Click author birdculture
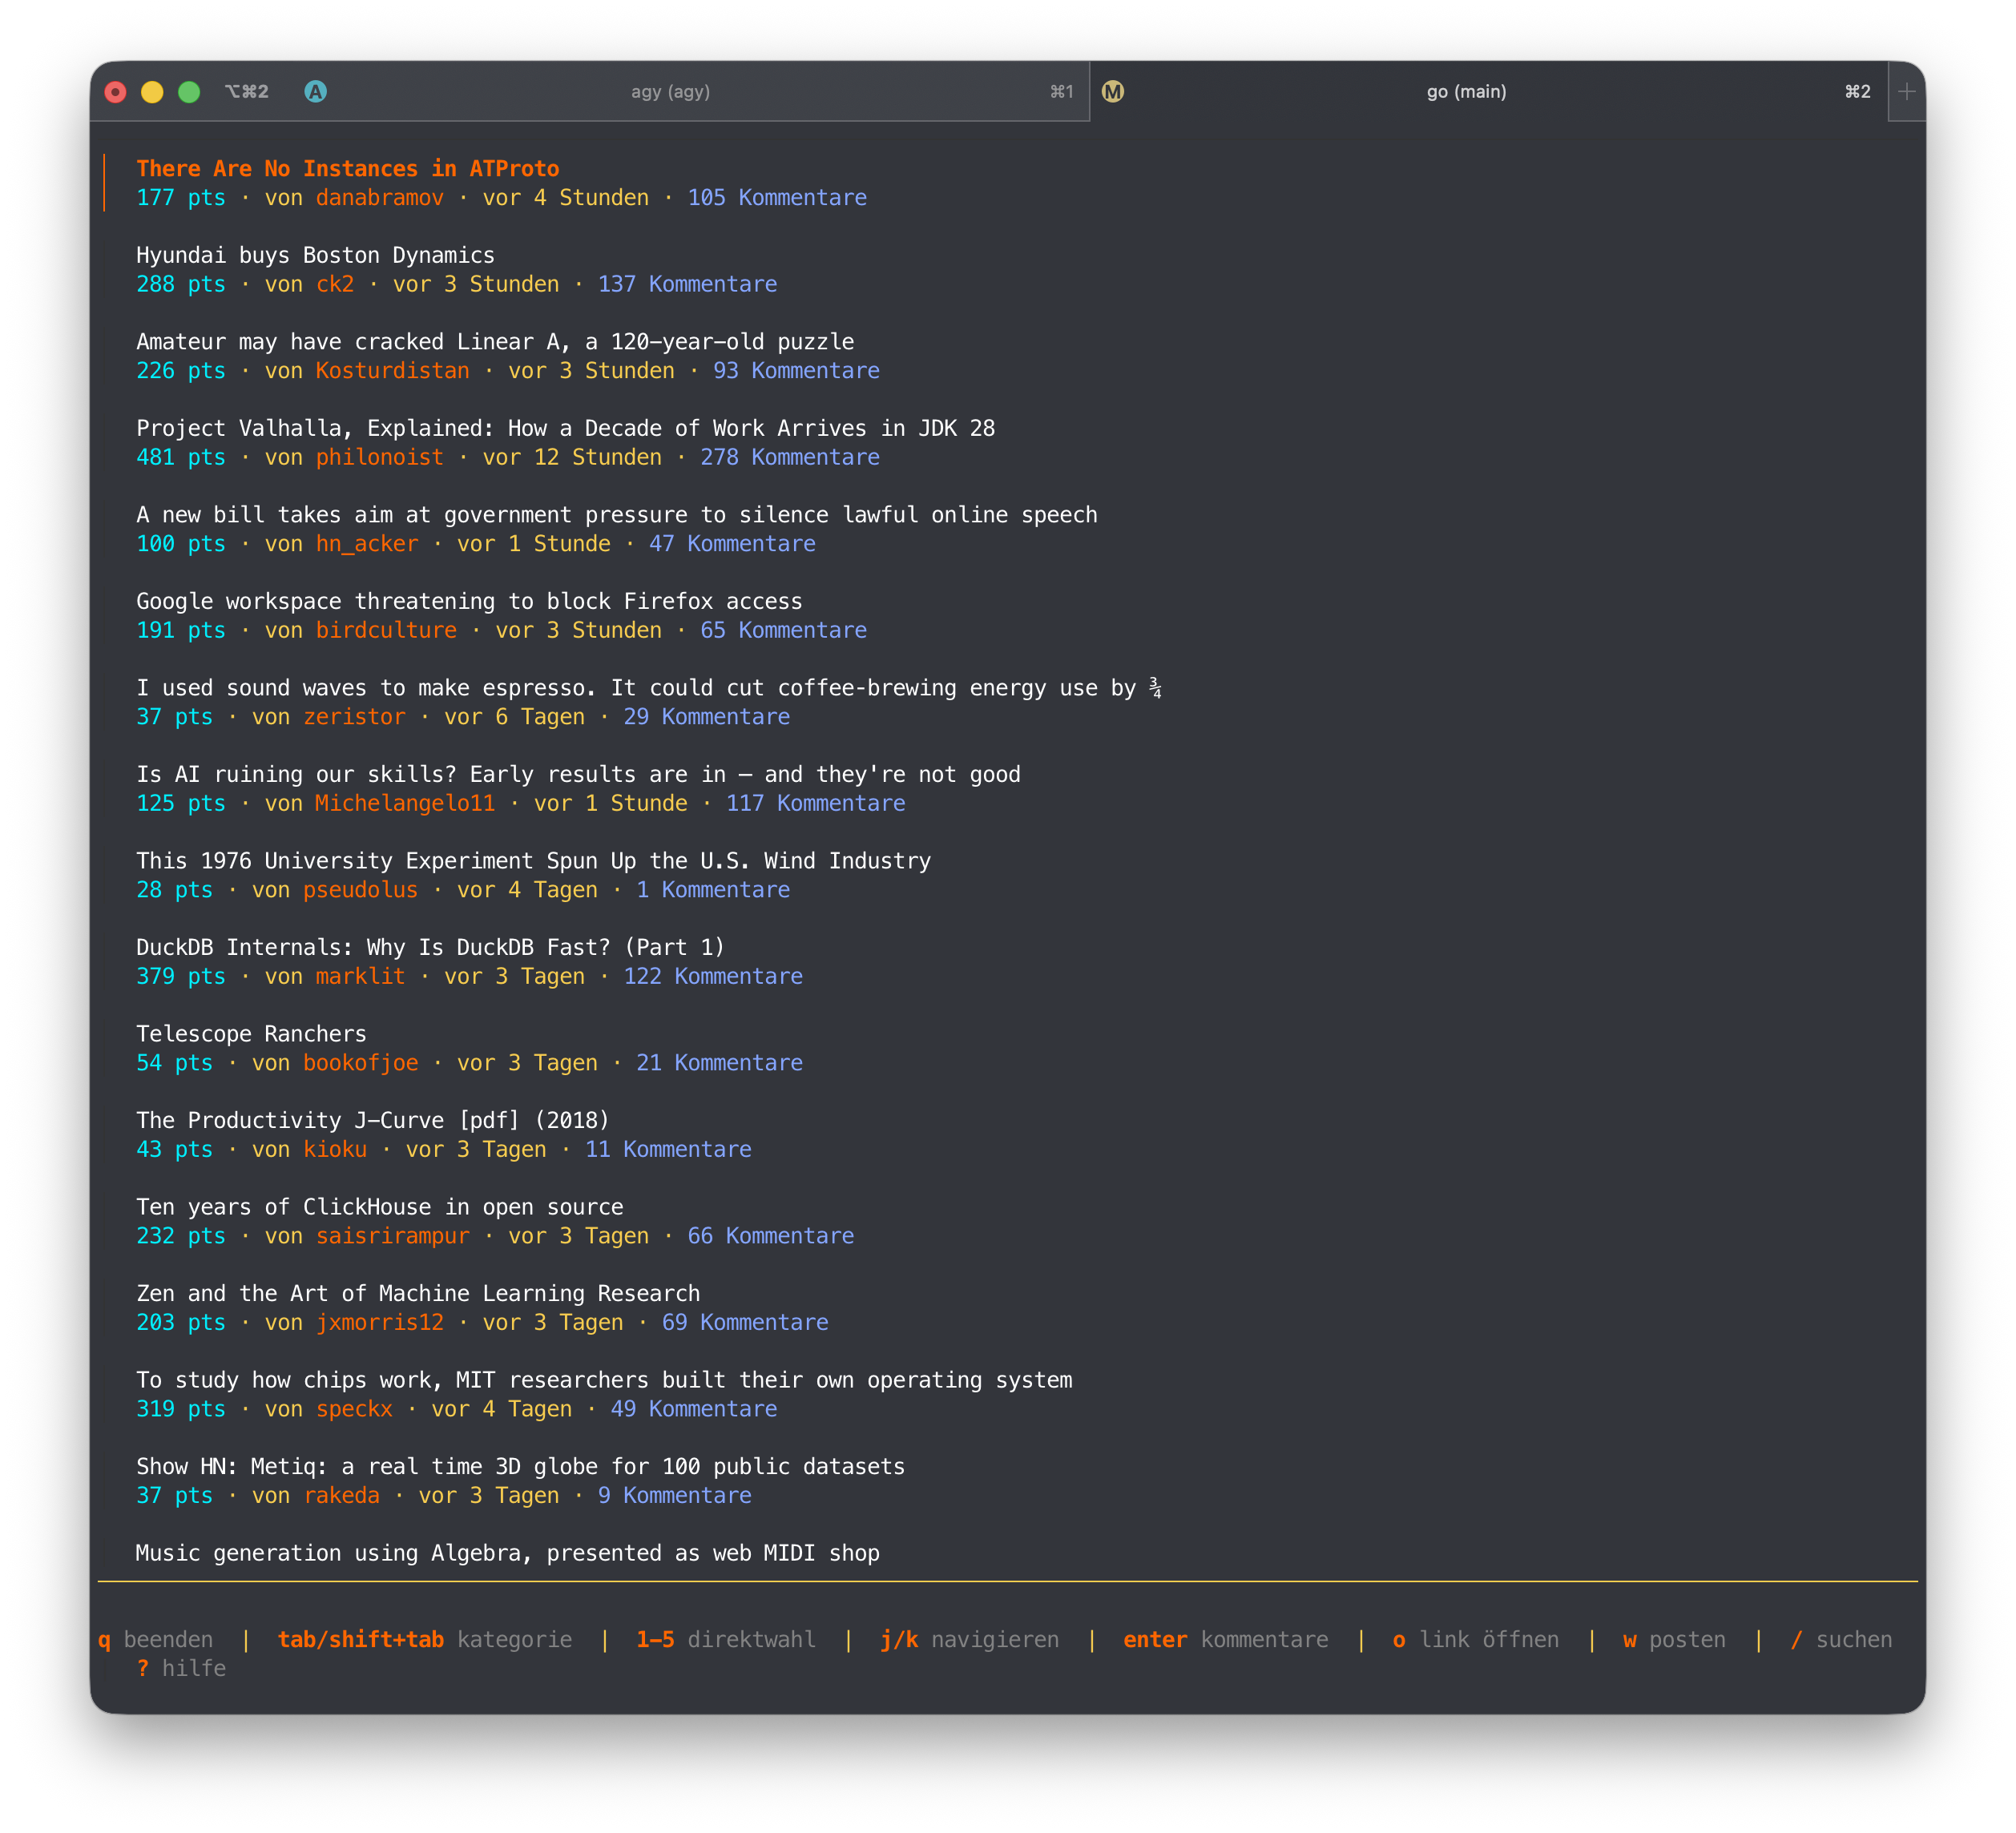Image resolution: width=2016 pixels, height=1833 pixels. 386,630
